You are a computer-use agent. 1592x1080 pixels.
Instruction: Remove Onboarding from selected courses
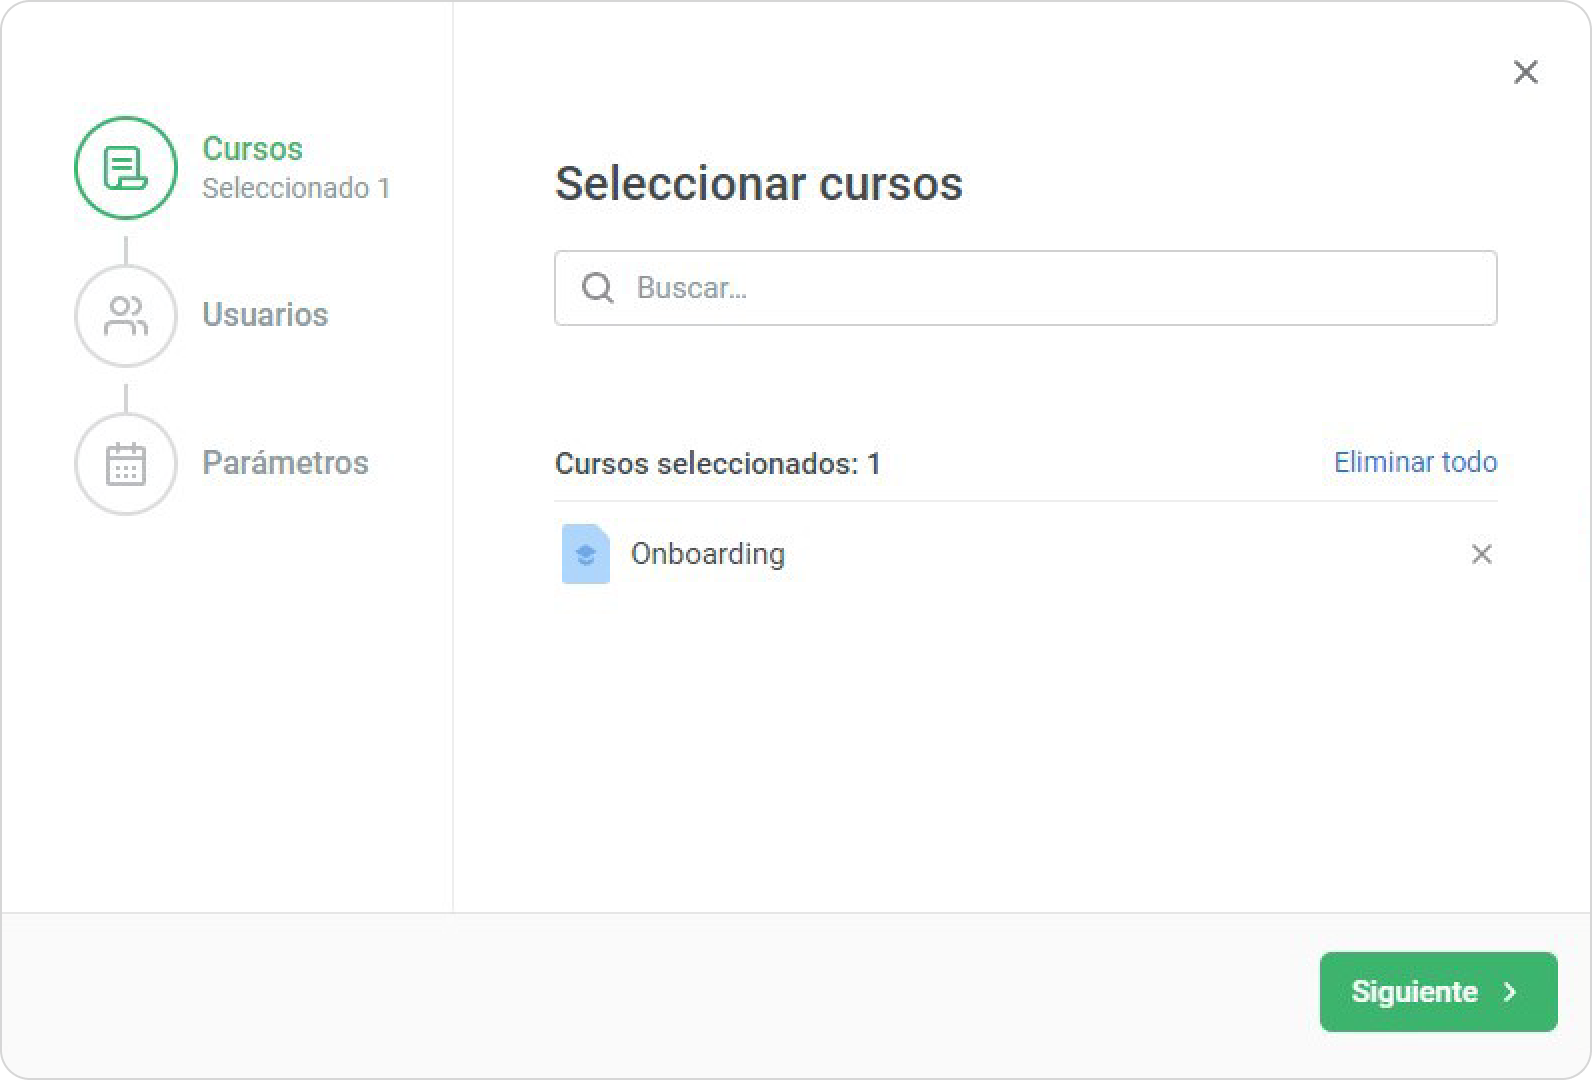(1481, 554)
